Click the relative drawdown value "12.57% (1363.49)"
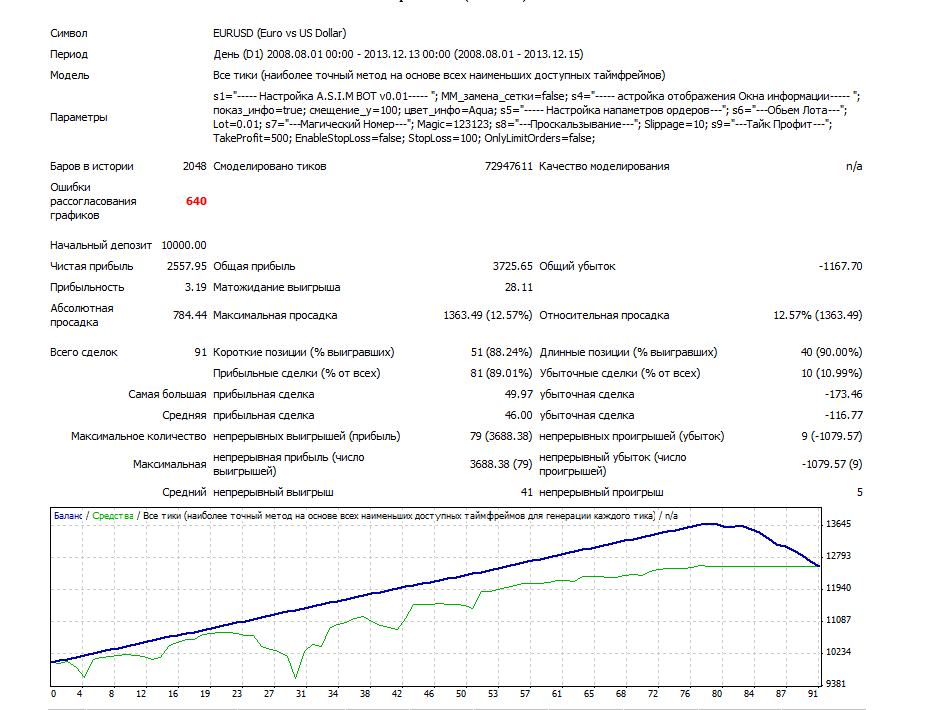 pyautogui.click(x=818, y=315)
